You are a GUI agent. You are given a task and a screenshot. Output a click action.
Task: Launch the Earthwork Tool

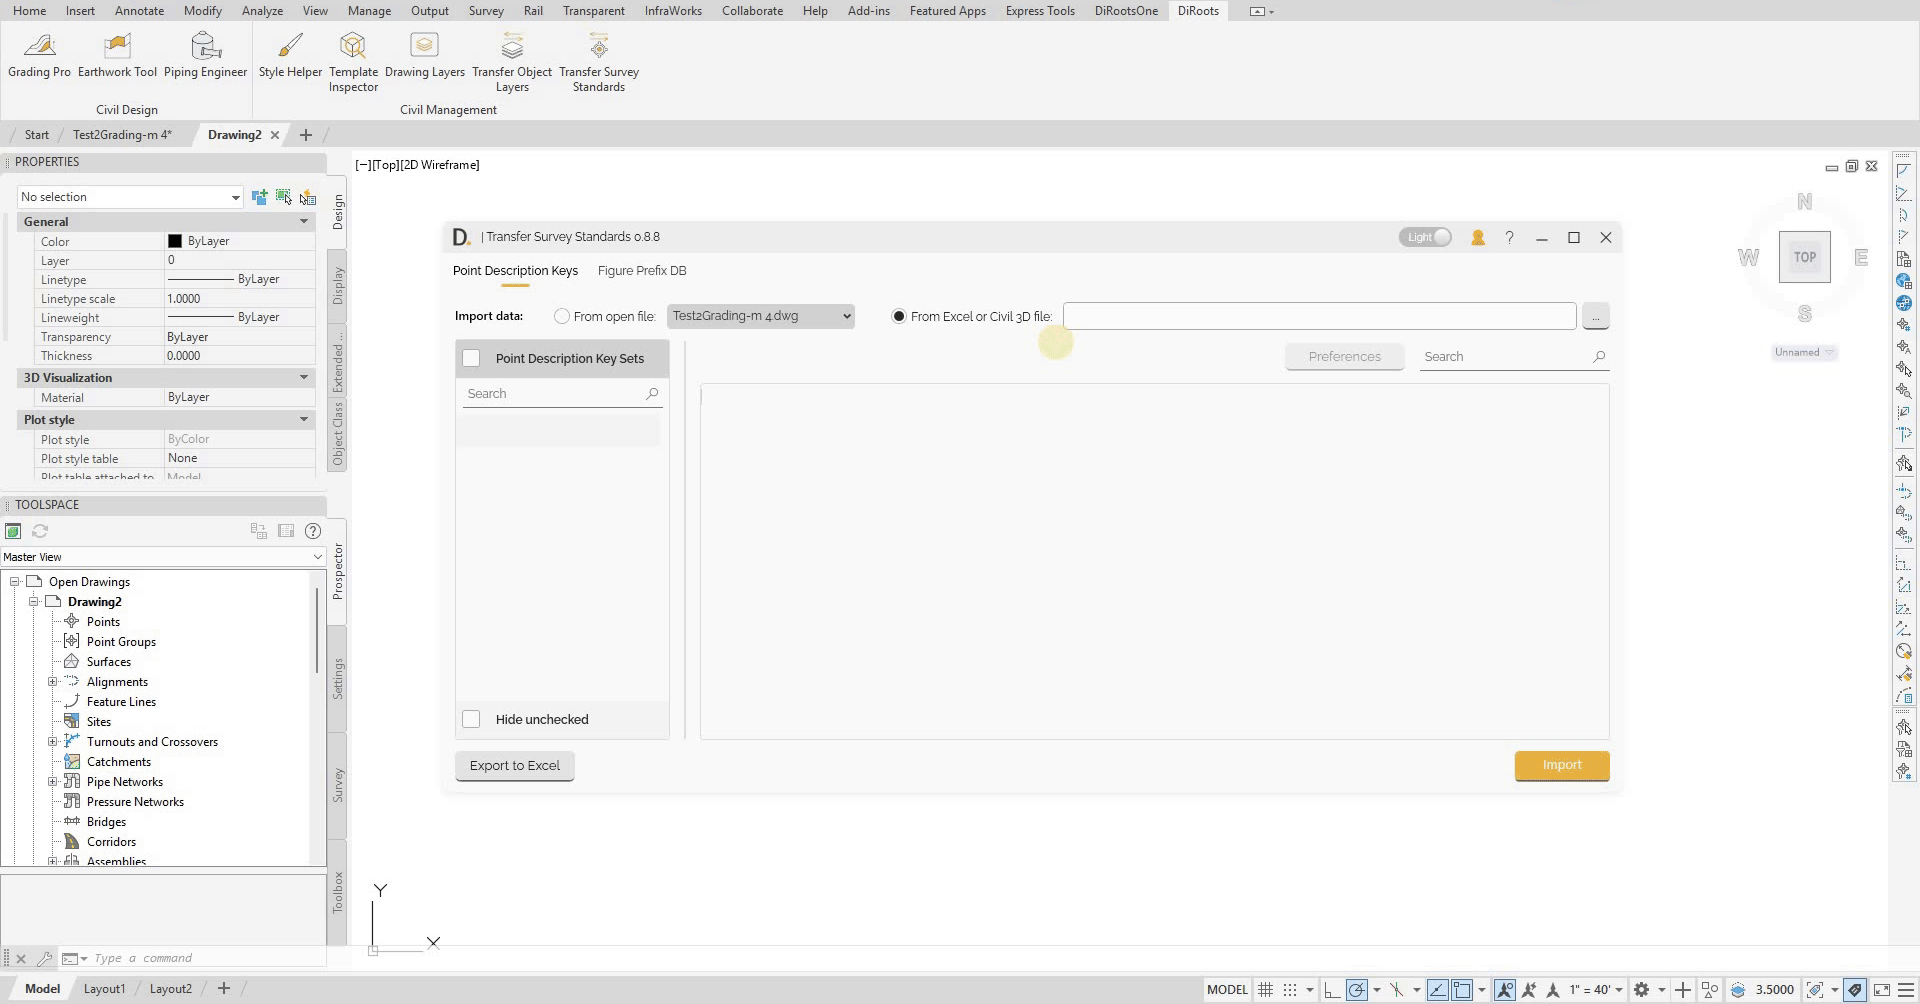click(x=117, y=55)
